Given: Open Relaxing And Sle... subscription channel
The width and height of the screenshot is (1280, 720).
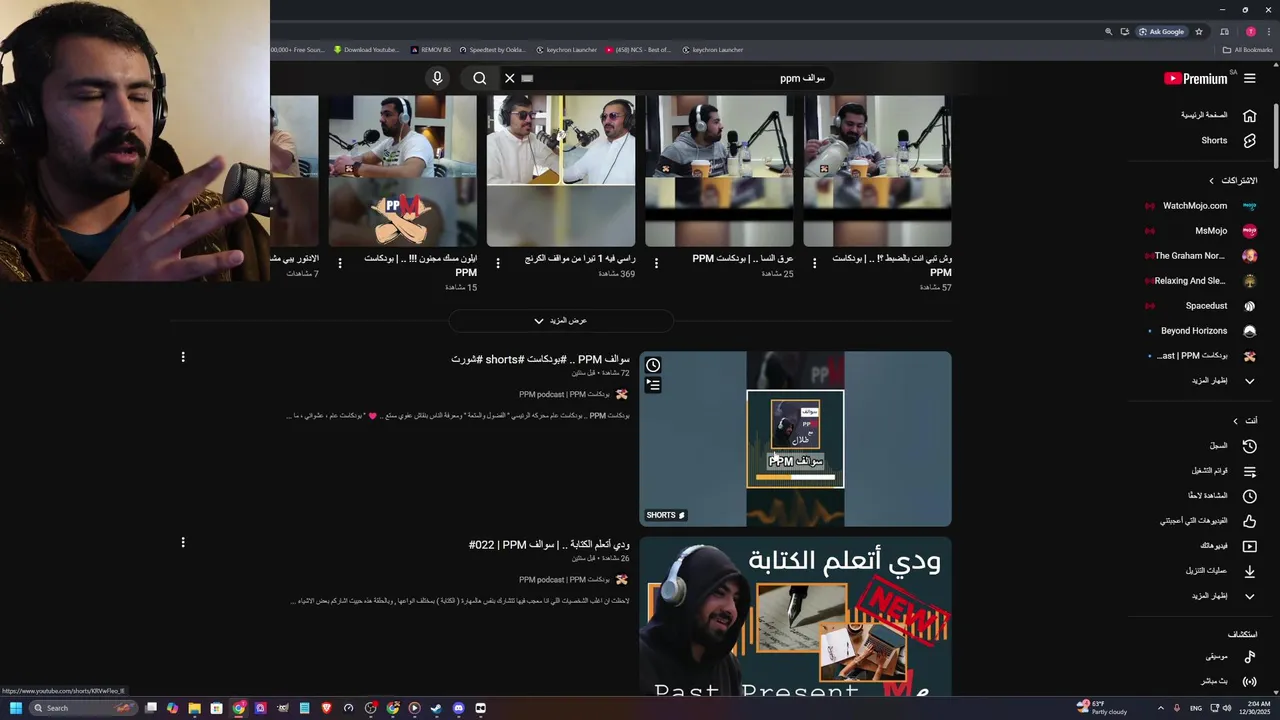Looking at the screenshot, I should pos(1189,281).
